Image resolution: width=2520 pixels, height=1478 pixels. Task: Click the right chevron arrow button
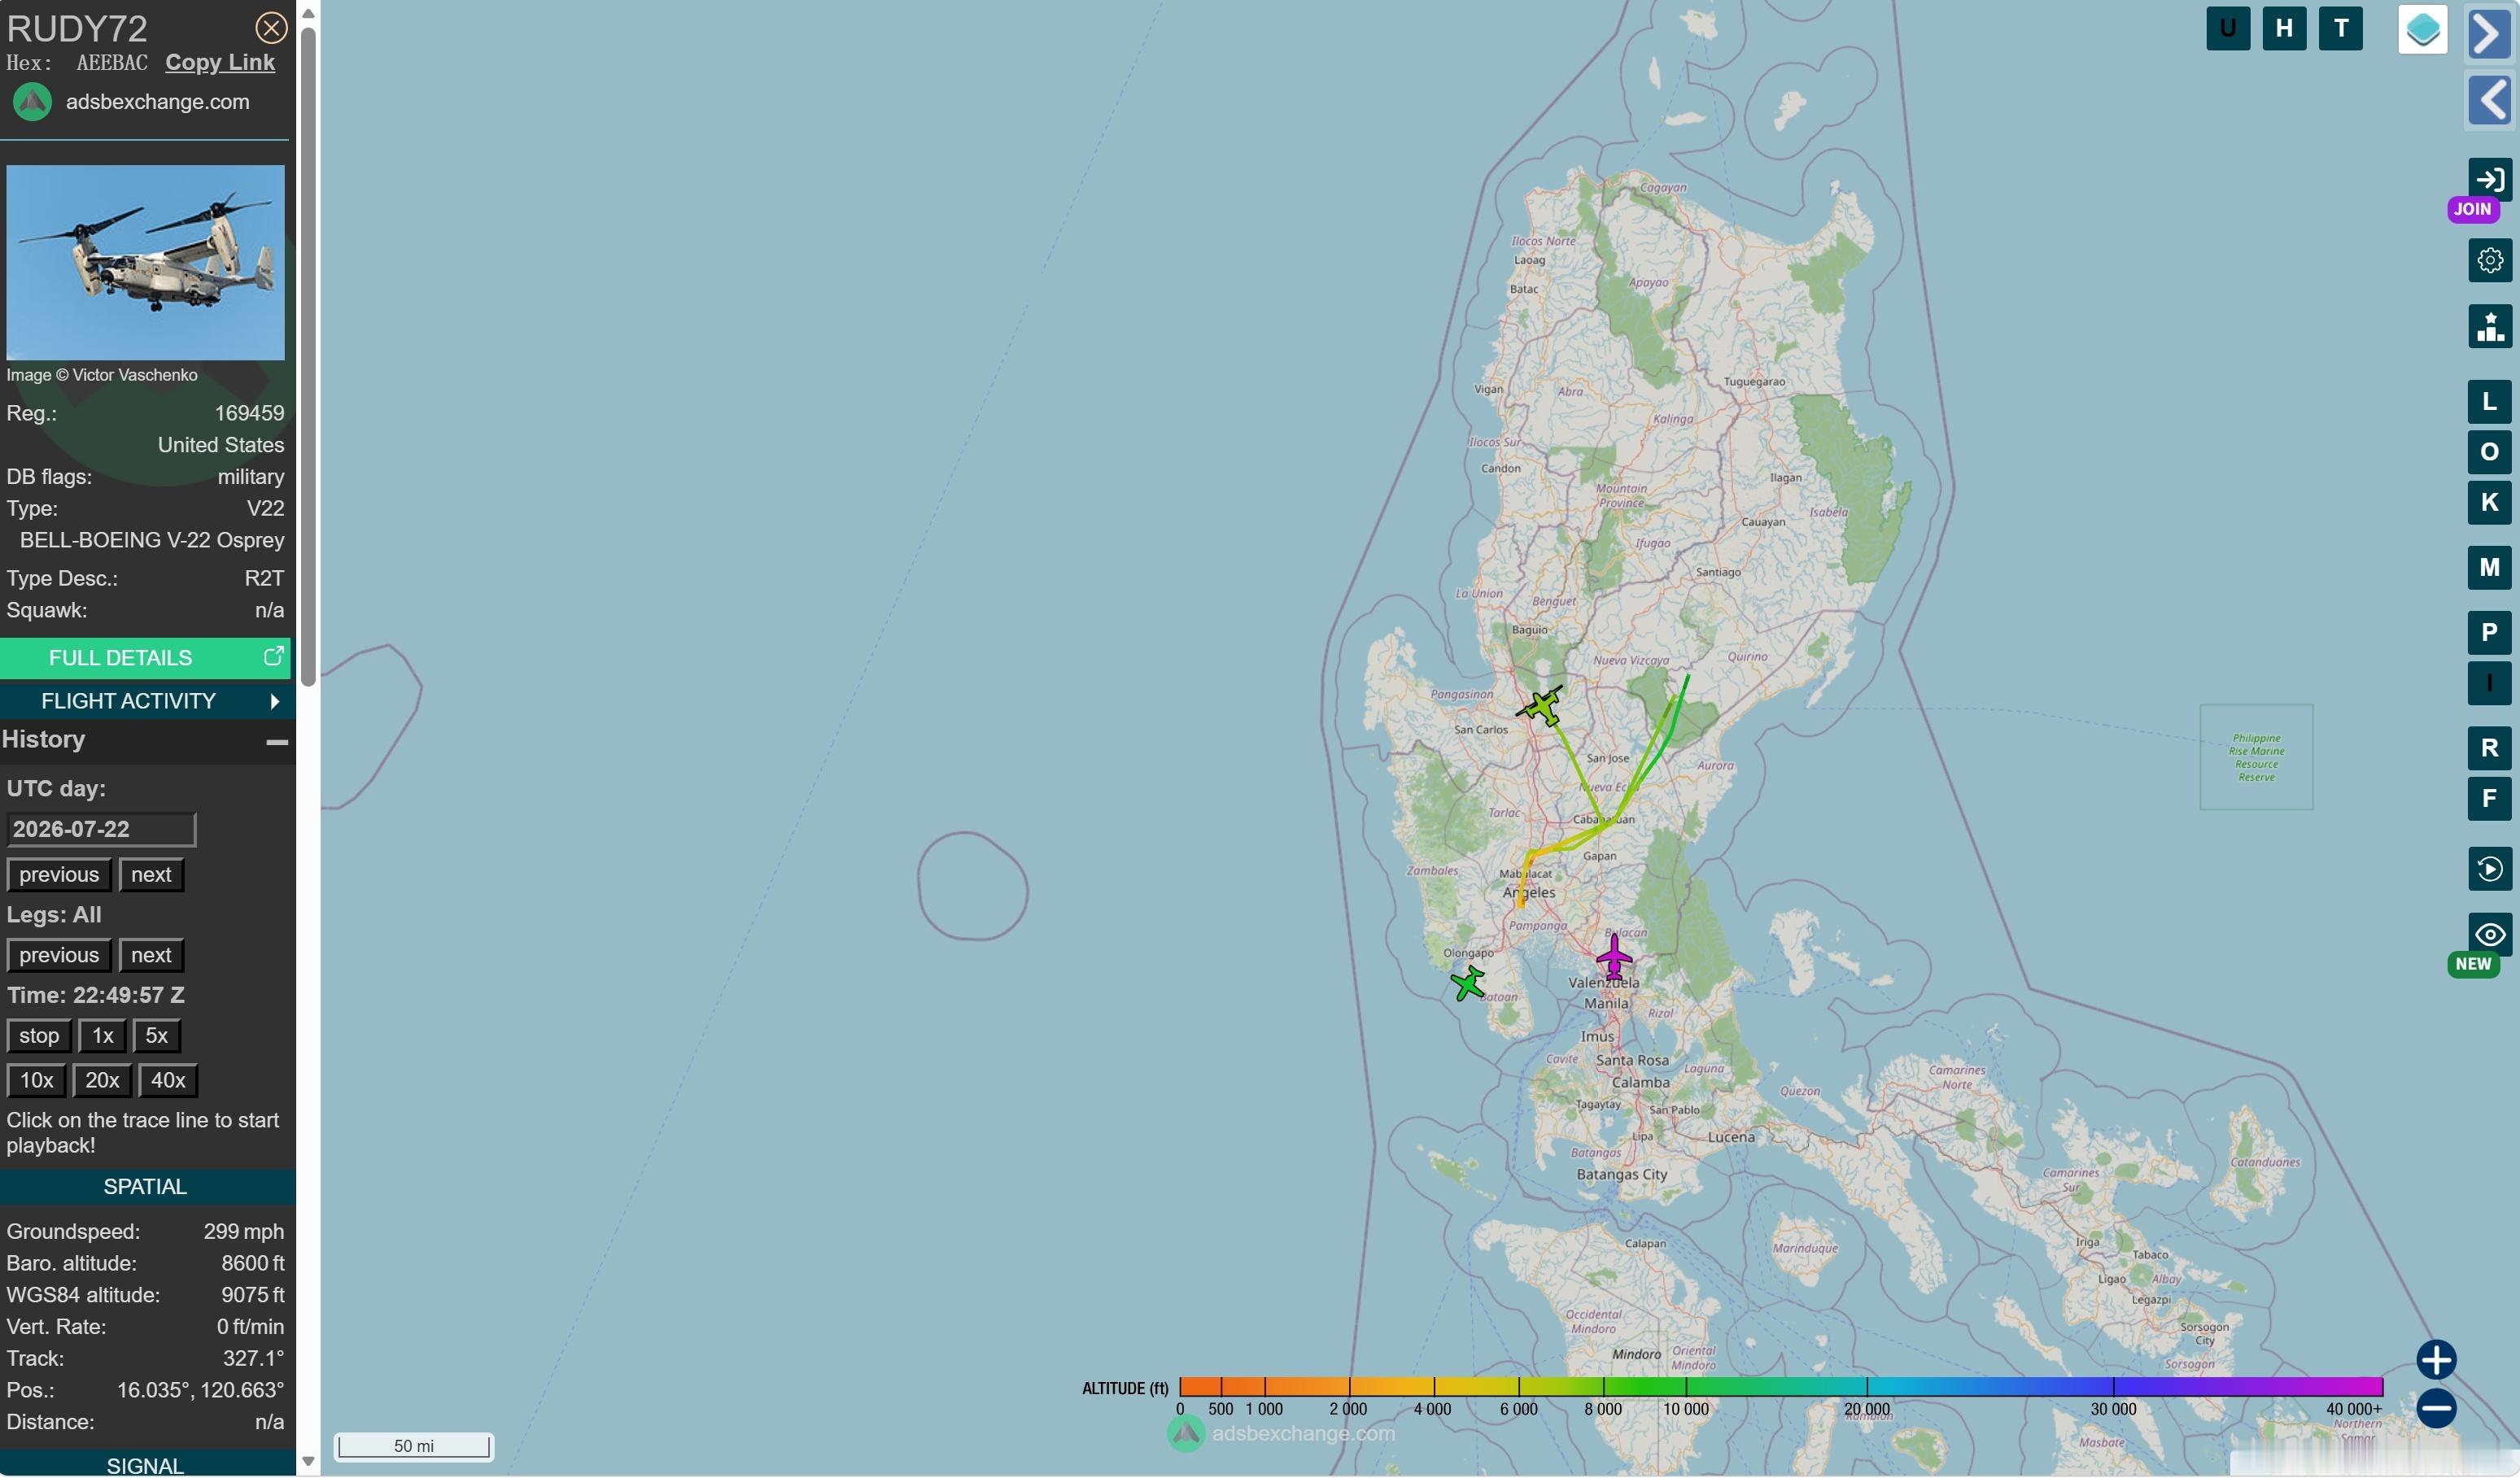point(2490,33)
